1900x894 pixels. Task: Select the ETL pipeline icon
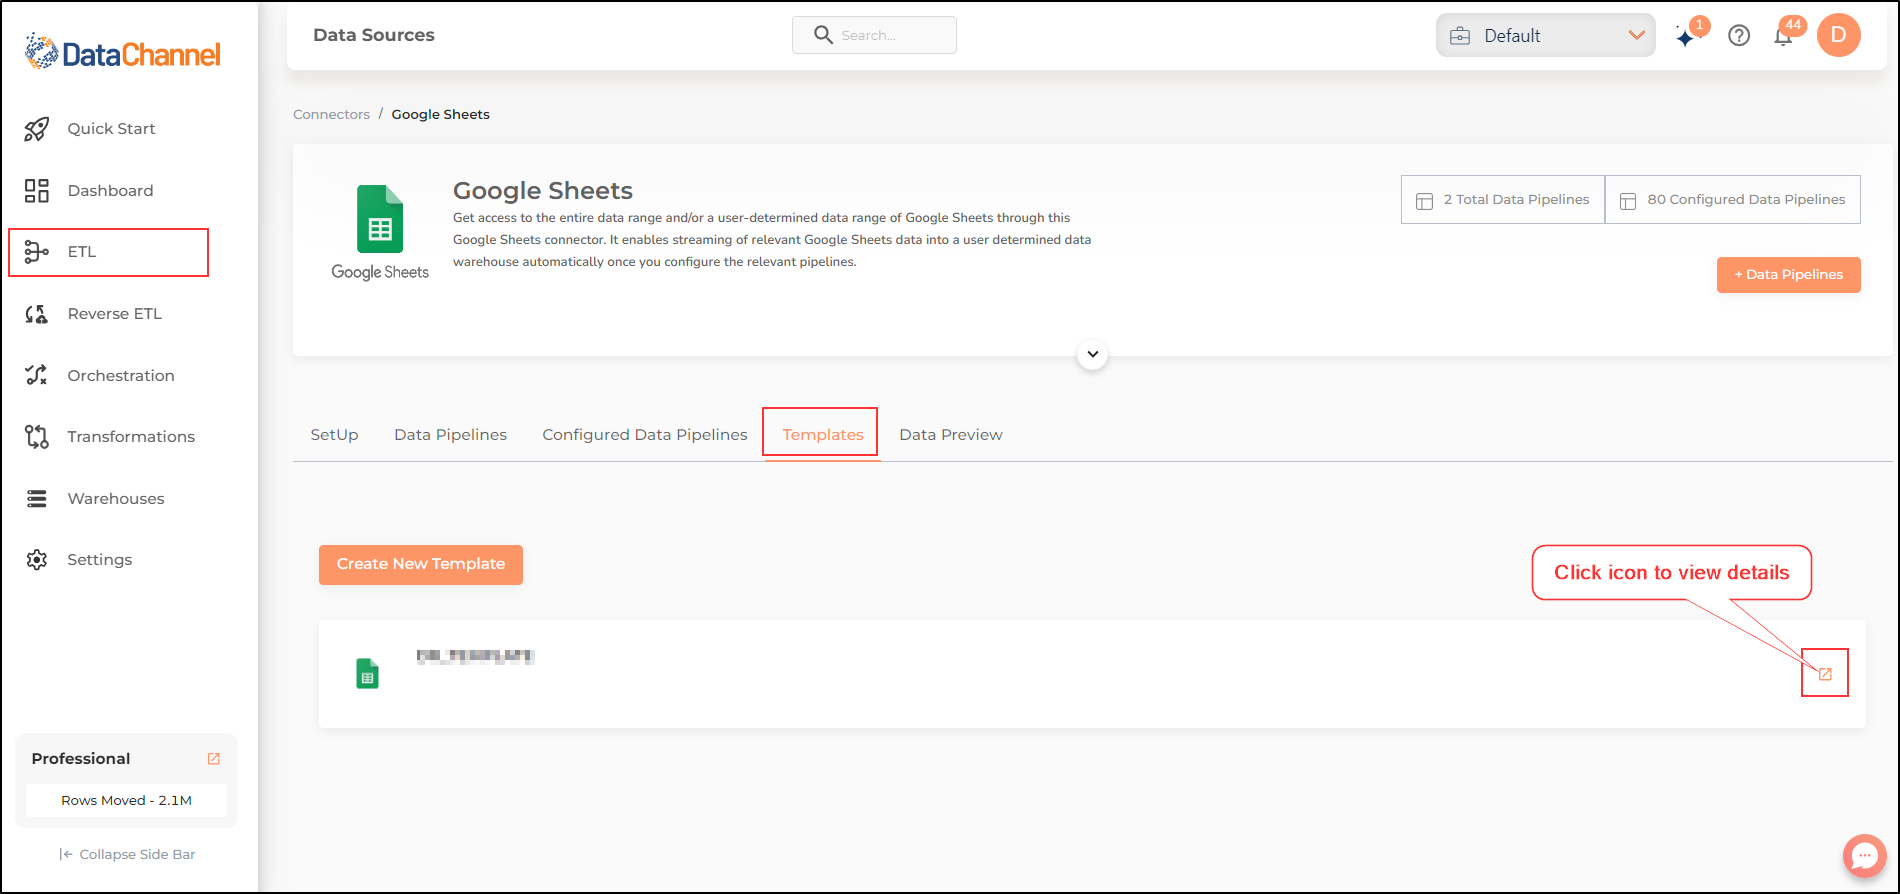pos(37,252)
